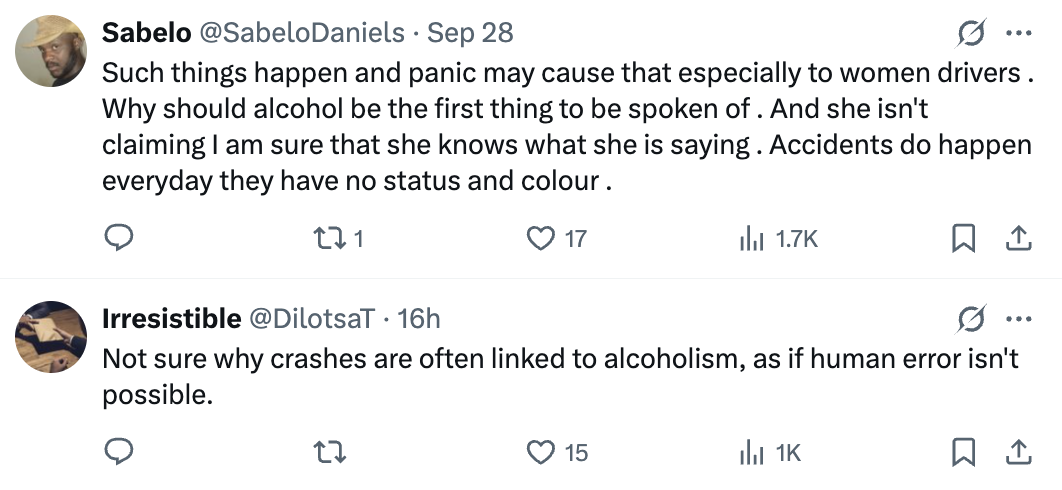
Task: Open more options menu on Sabelo's tweet
Action: 1018,33
